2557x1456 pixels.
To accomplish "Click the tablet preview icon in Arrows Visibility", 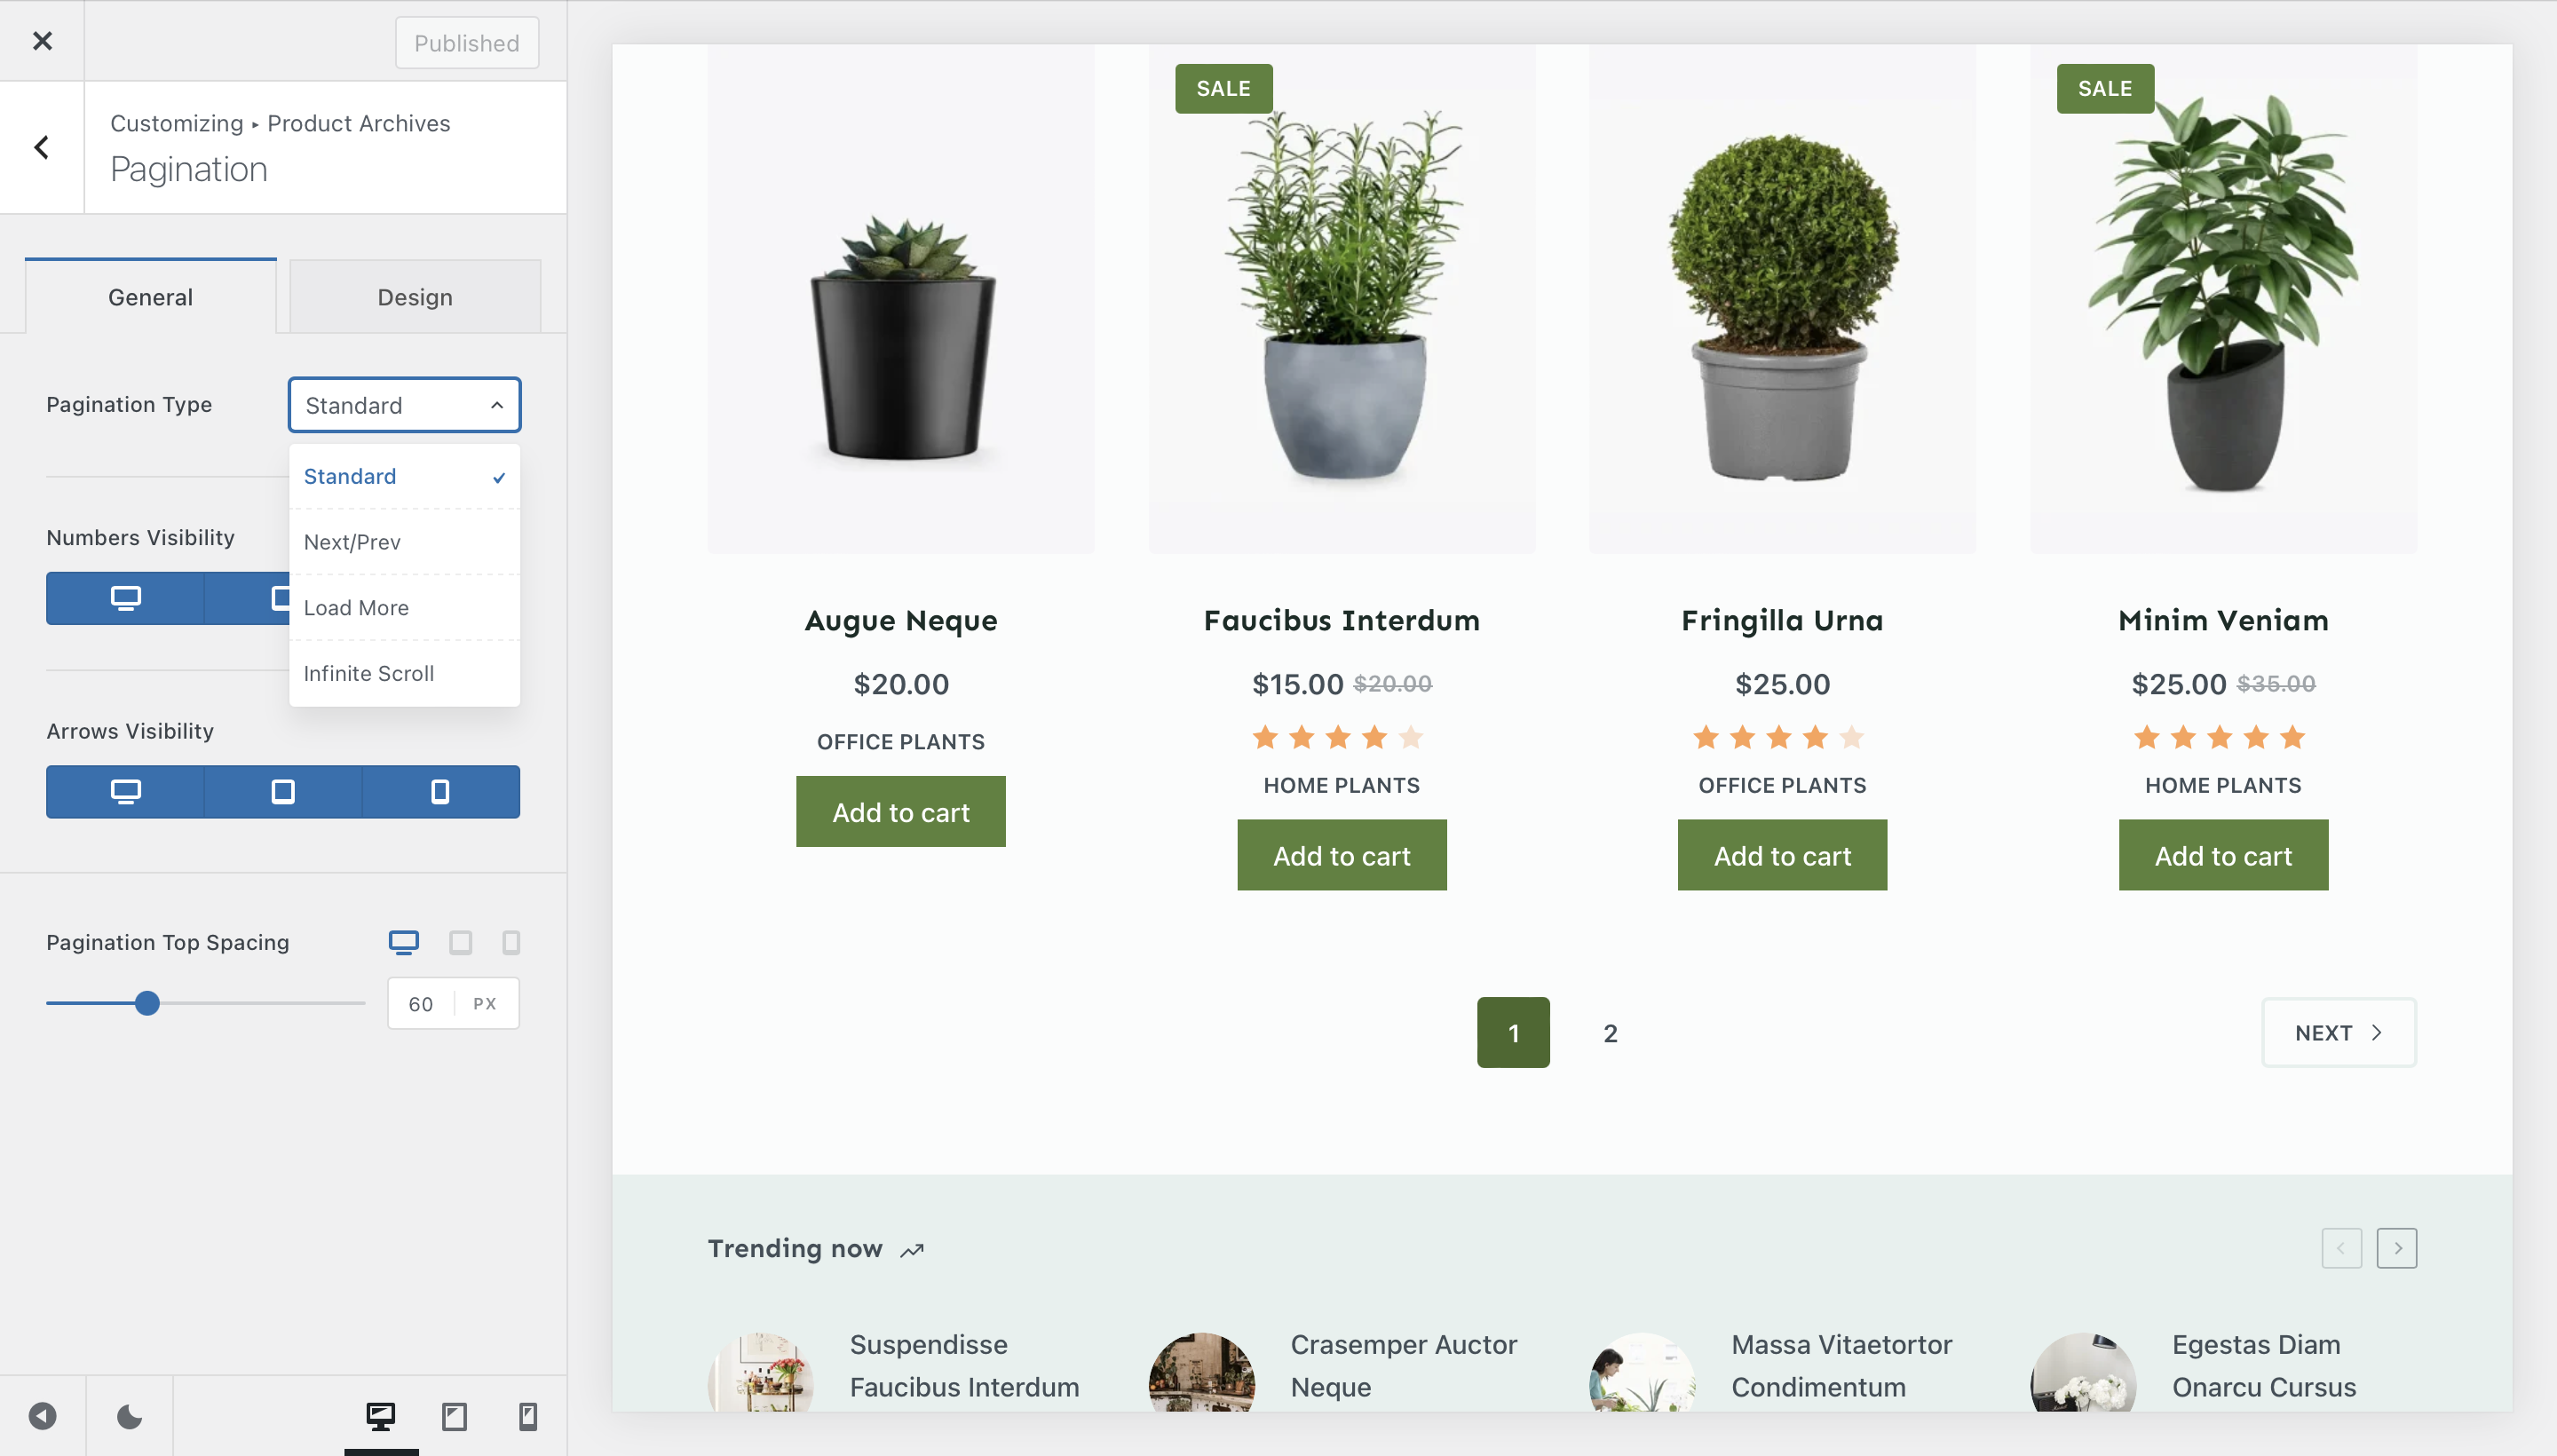I will [282, 790].
